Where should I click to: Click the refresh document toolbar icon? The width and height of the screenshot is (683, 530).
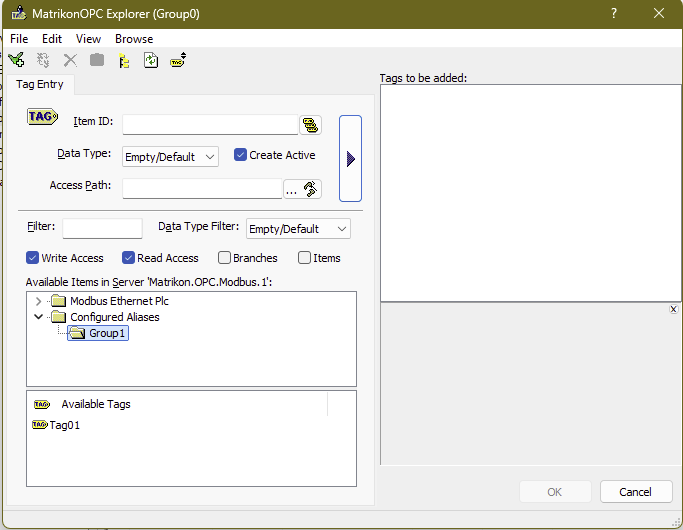click(x=151, y=60)
